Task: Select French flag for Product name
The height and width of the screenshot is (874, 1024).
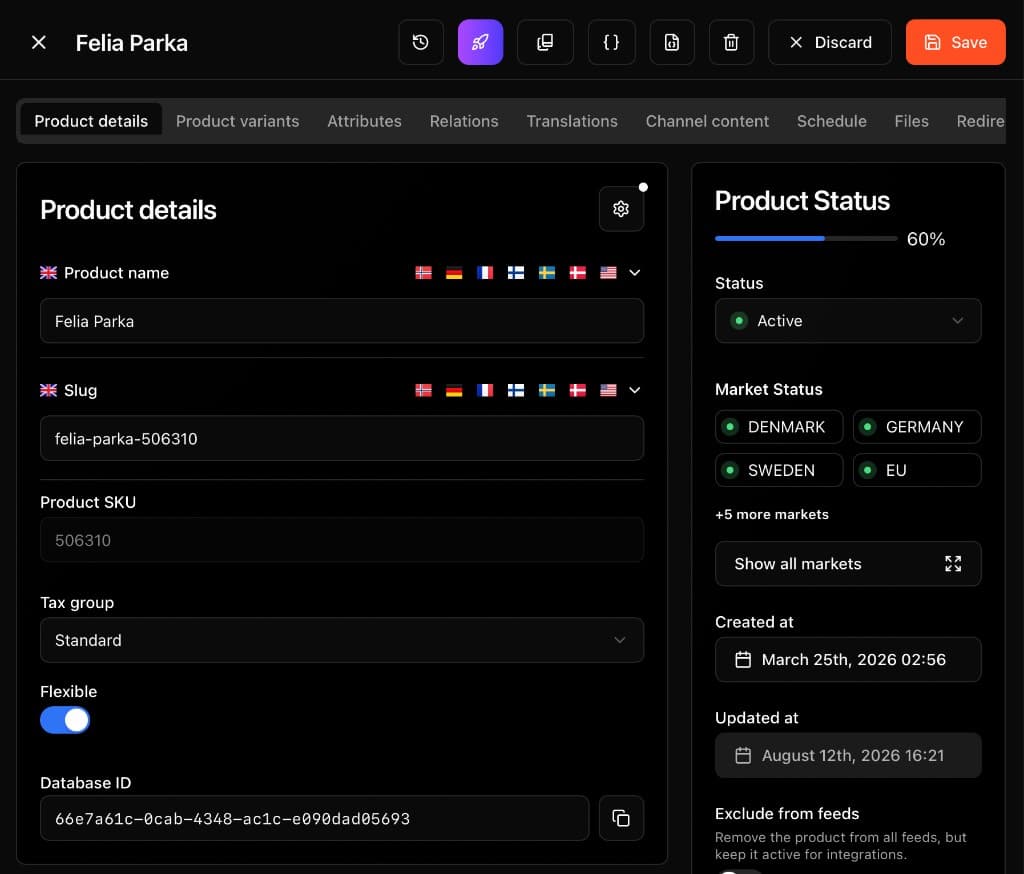Action: click(485, 272)
